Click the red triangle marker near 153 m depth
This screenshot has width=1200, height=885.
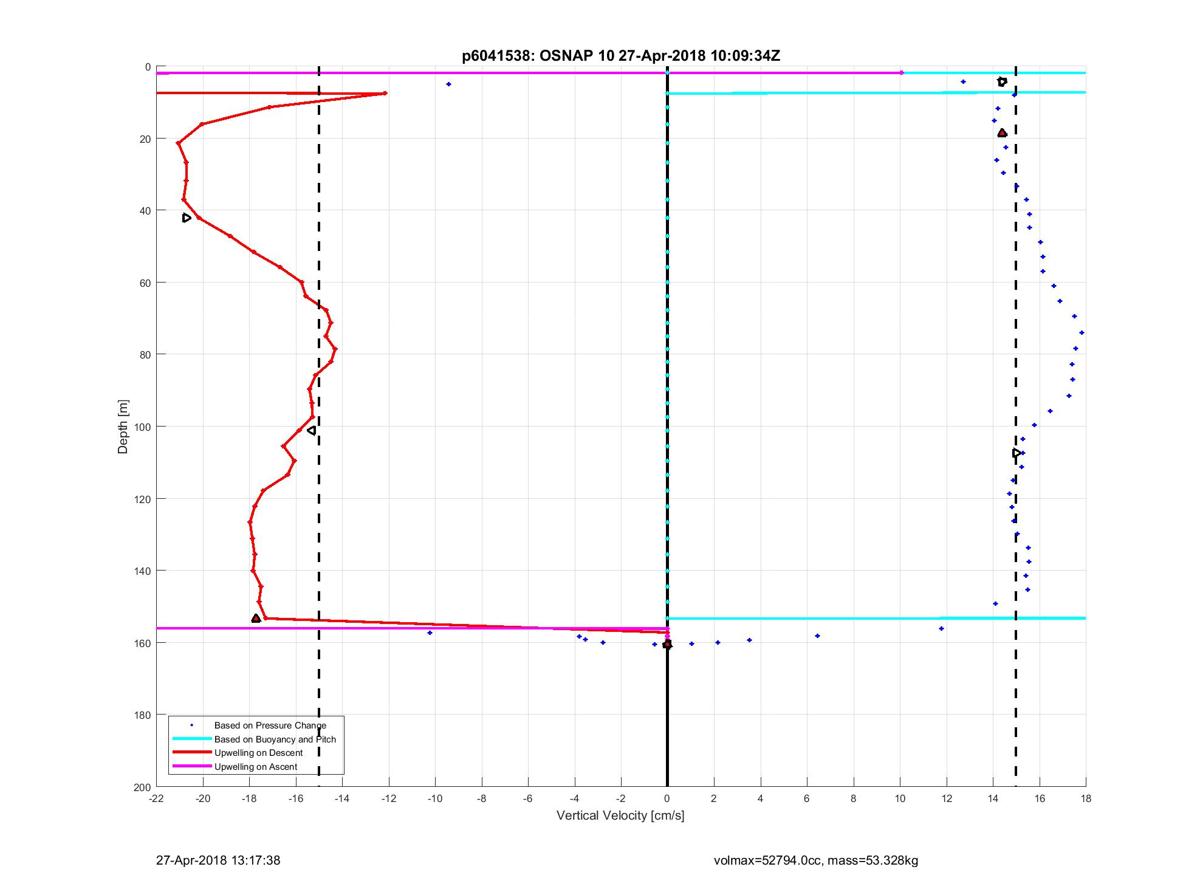click(x=256, y=618)
